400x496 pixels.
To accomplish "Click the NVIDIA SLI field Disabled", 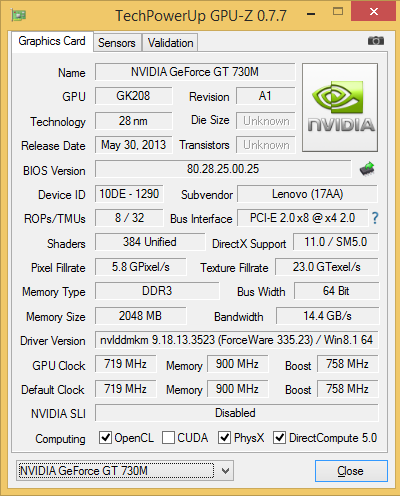I will 237,413.
